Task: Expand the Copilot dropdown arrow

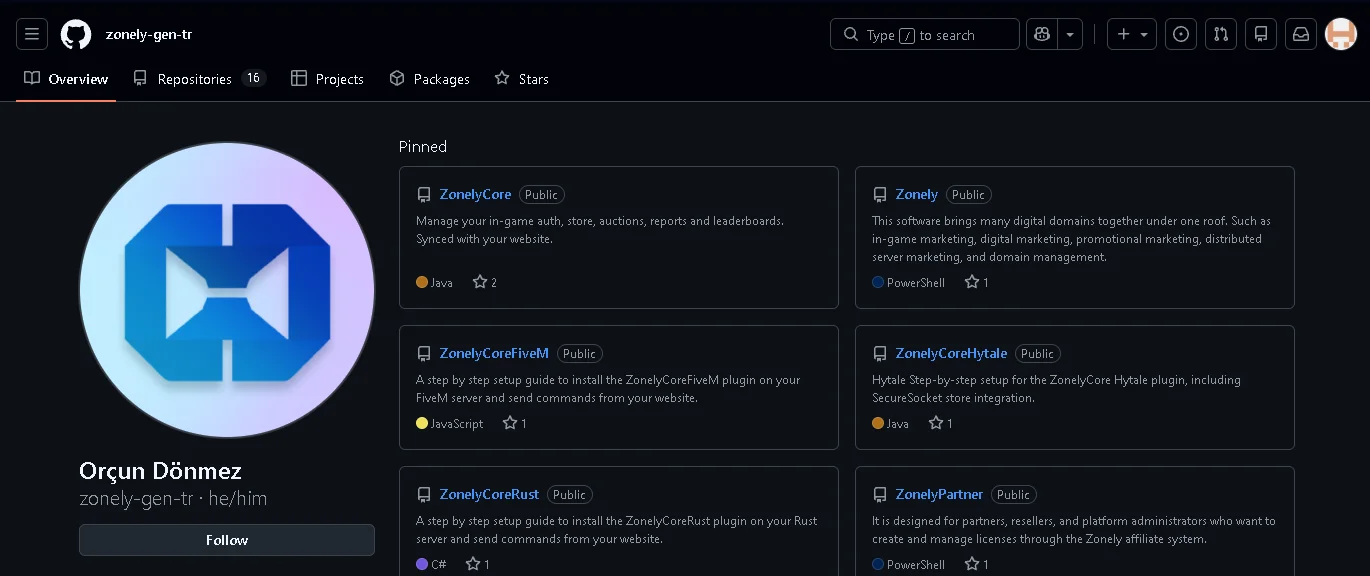Action: pos(1070,34)
